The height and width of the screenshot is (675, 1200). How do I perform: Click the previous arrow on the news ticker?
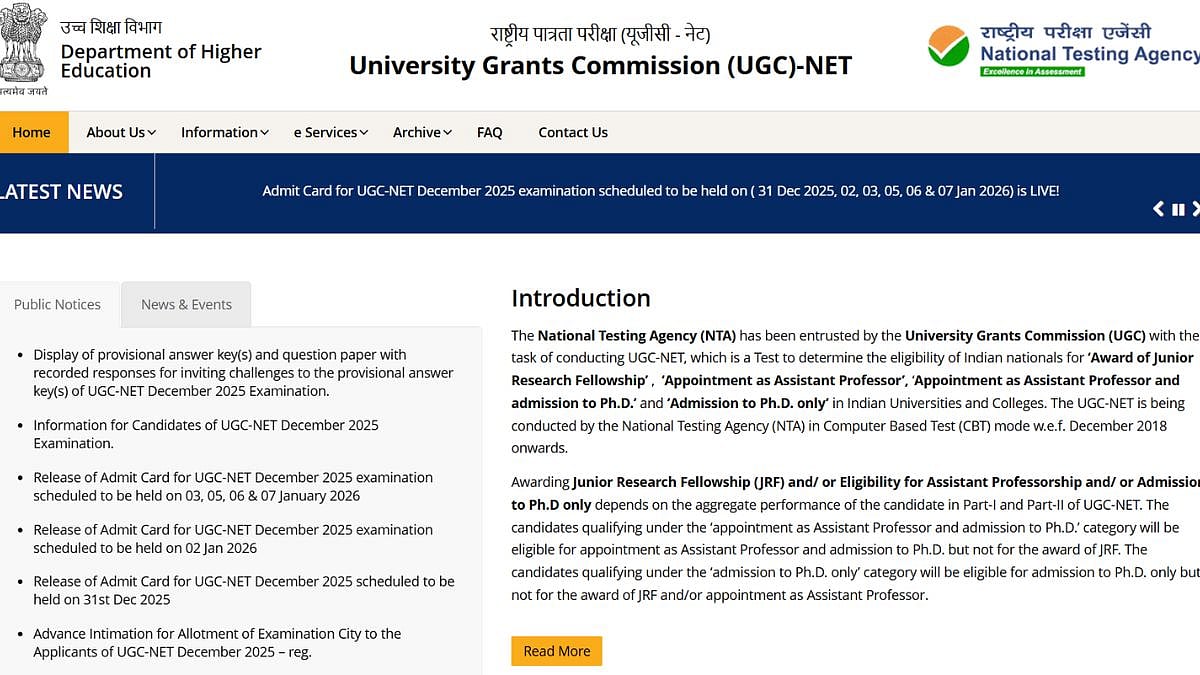pos(1157,208)
